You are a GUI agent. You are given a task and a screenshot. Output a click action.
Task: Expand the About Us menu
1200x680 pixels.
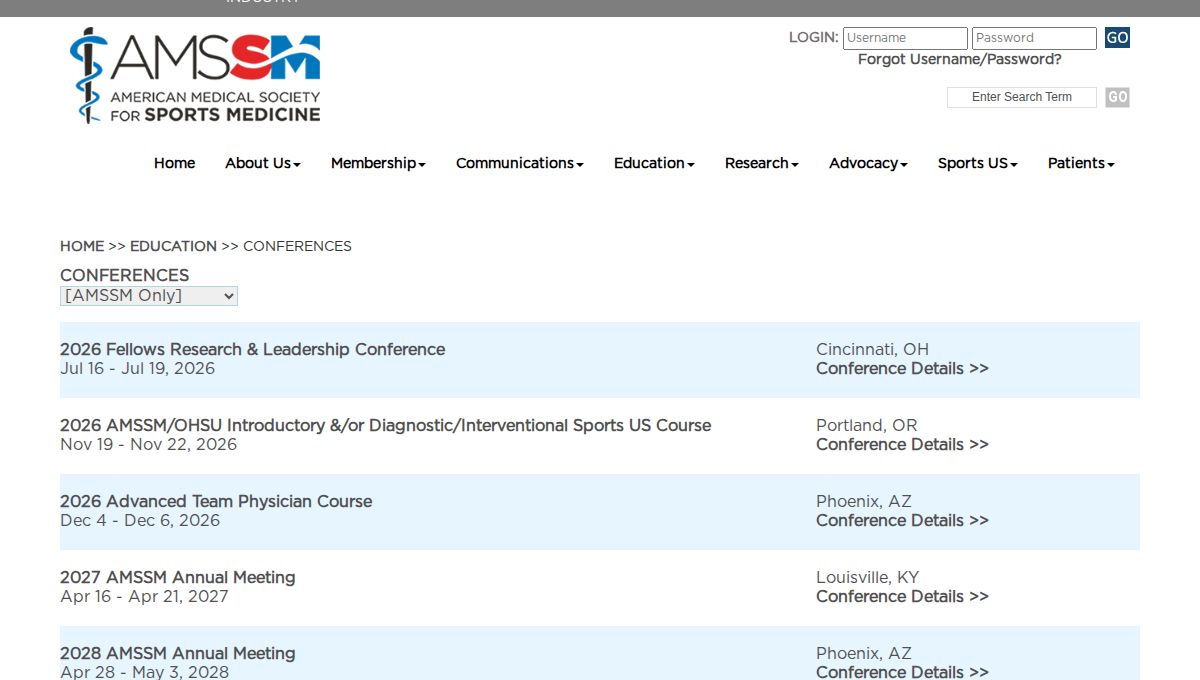tap(263, 163)
